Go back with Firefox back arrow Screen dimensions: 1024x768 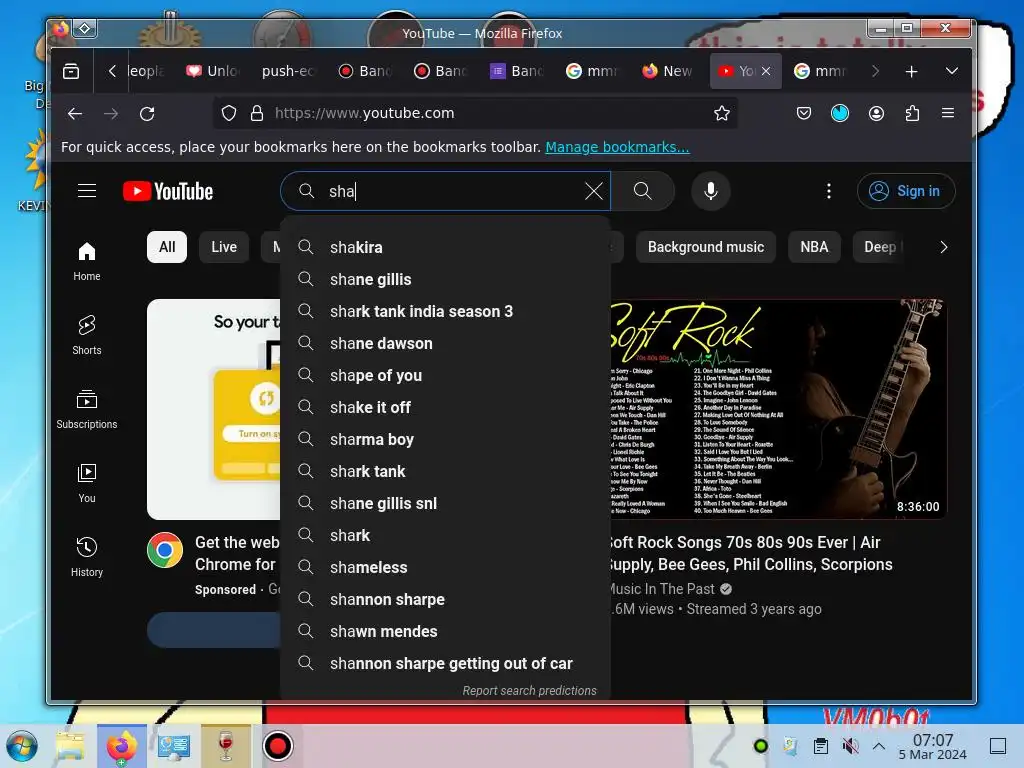click(x=75, y=114)
